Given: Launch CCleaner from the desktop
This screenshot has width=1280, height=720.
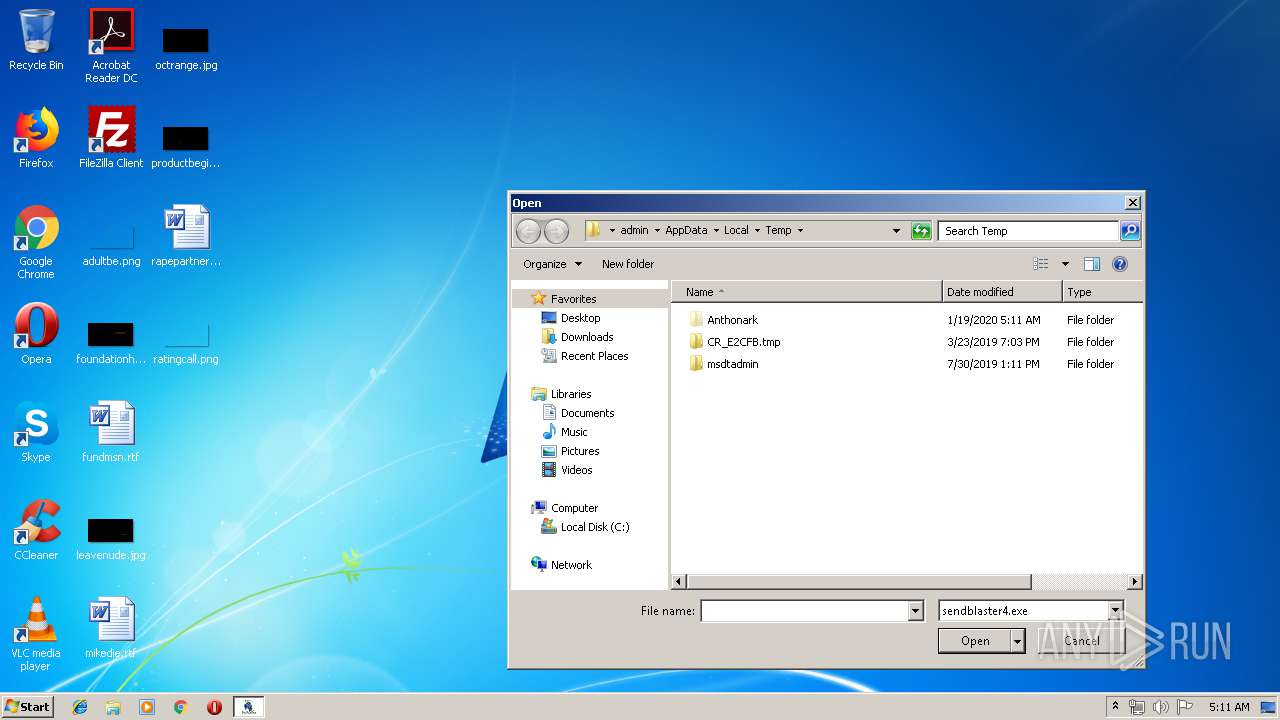Looking at the screenshot, I should [x=36, y=530].
